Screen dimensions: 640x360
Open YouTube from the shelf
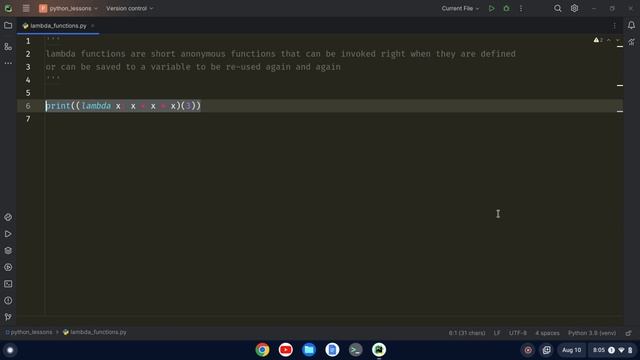tap(286, 350)
